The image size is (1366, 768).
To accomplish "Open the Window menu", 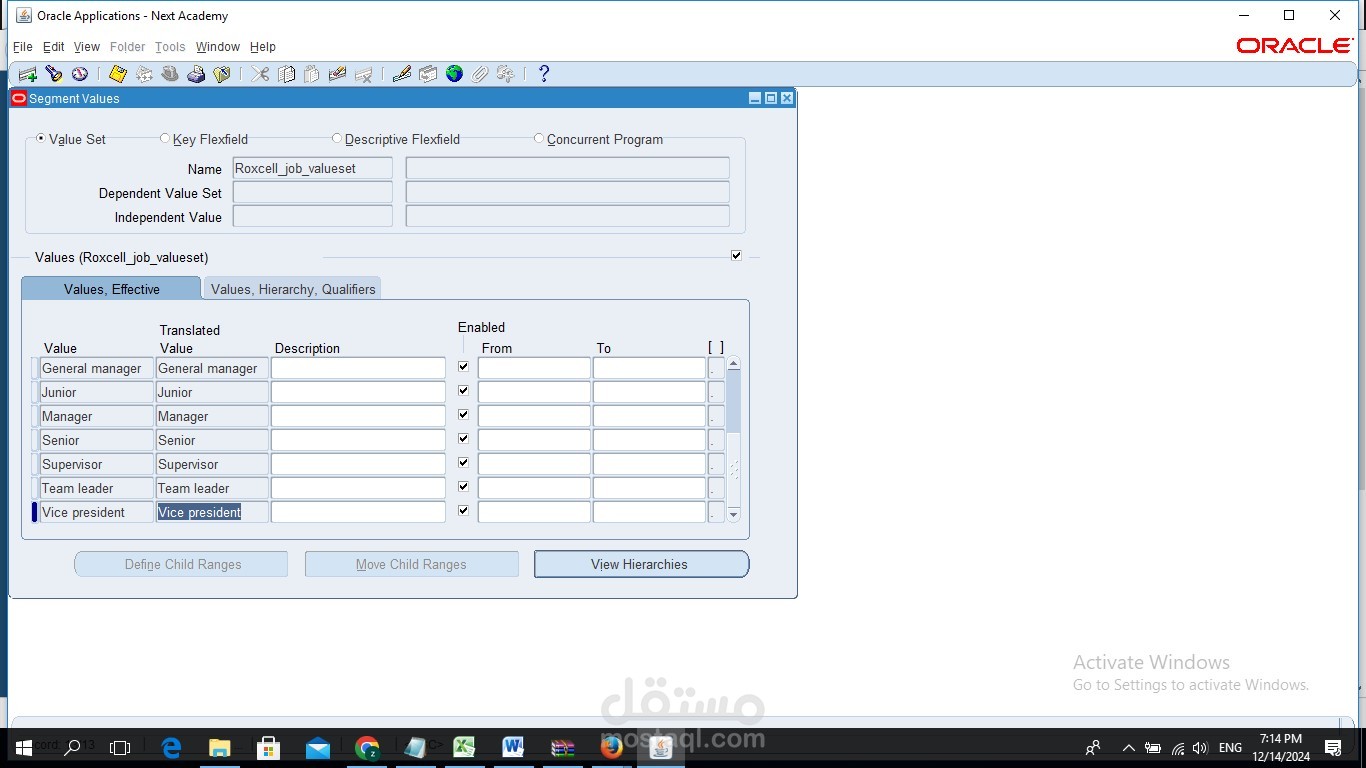I will pyautogui.click(x=218, y=47).
